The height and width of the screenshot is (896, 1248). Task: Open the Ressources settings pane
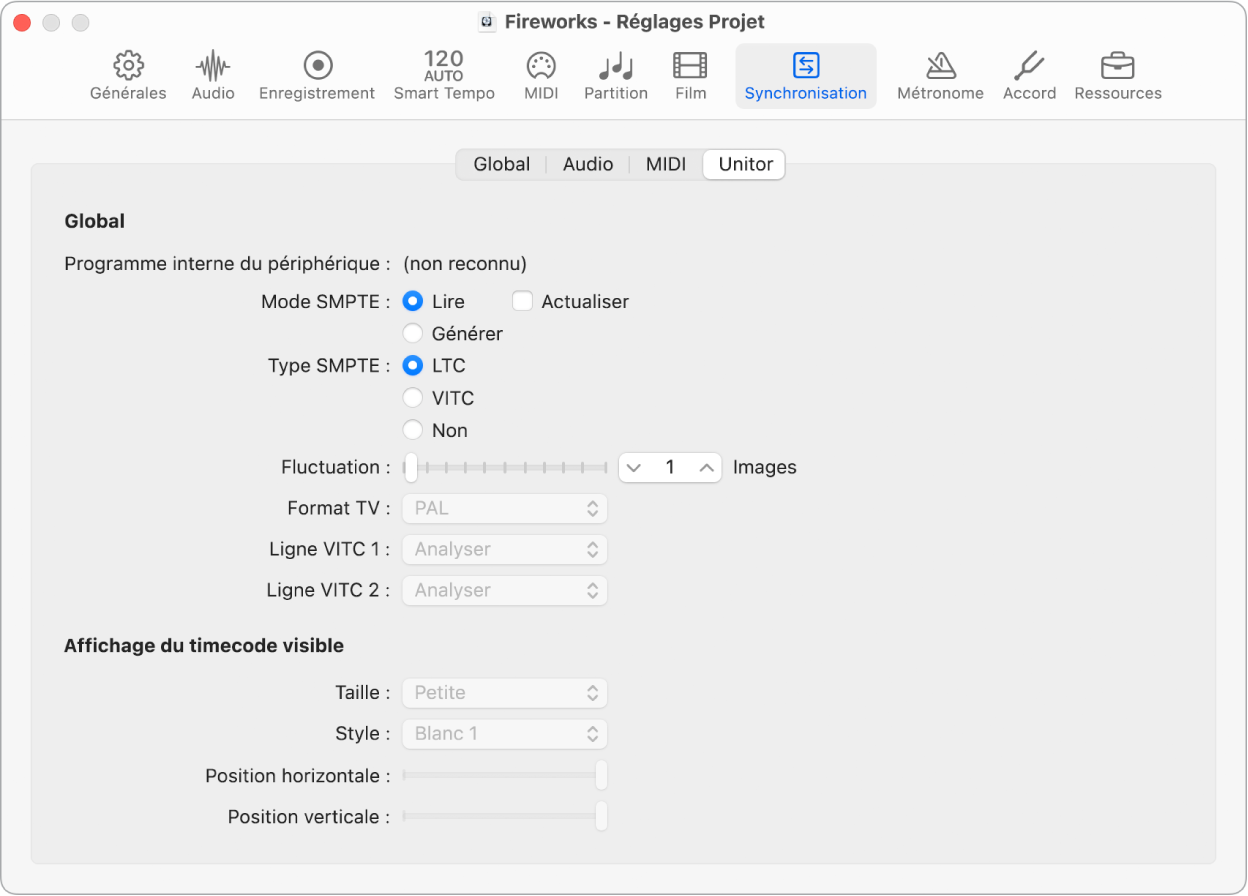pyautogui.click(x=1118, y=76)
